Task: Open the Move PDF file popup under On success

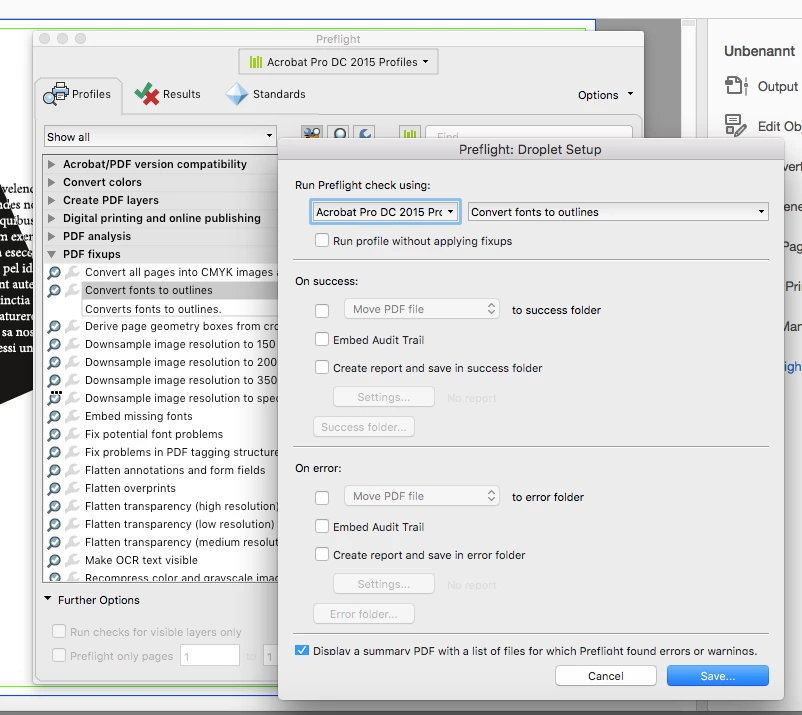Action: tap(421, 309)
